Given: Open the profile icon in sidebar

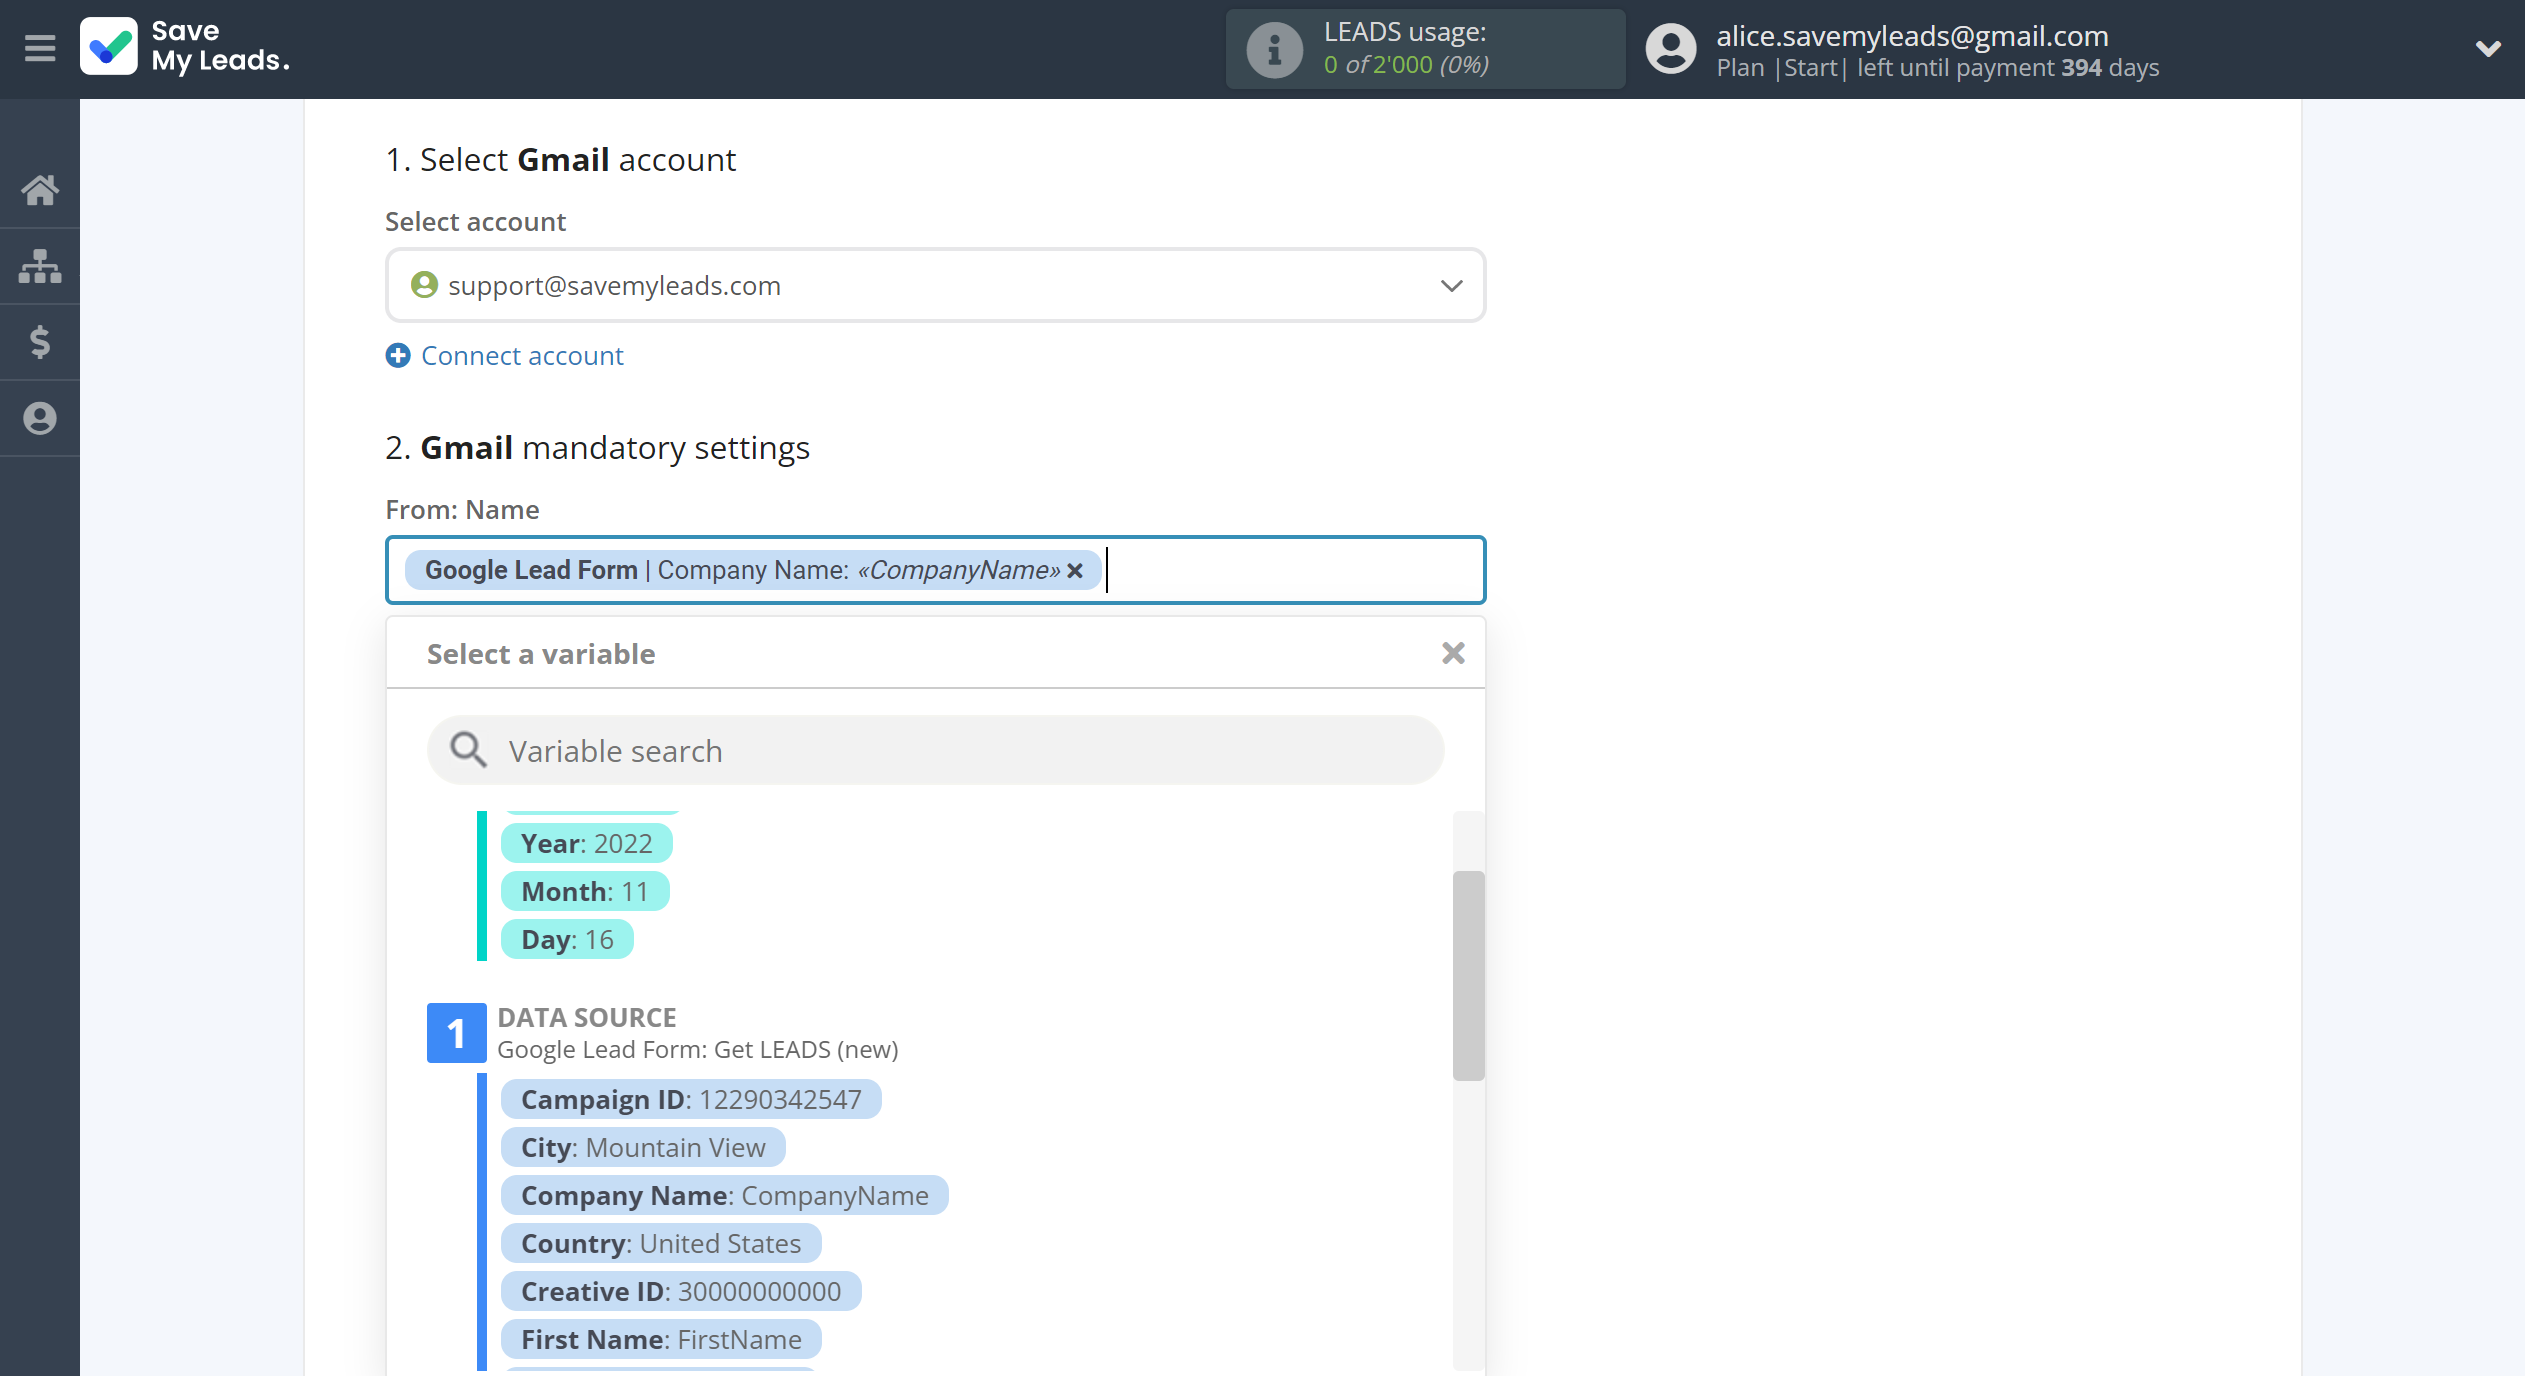Looking at the screenshot, I should click(40, 418).
